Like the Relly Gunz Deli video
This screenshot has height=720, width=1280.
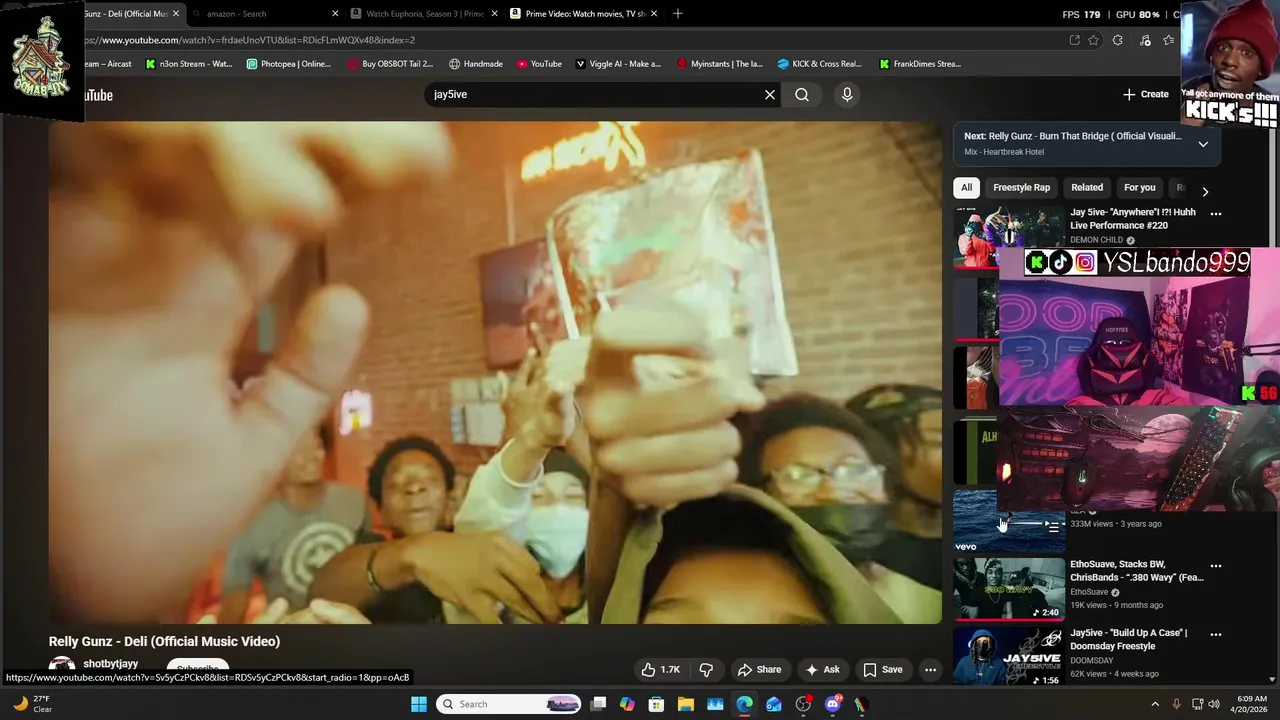[661, 670]
